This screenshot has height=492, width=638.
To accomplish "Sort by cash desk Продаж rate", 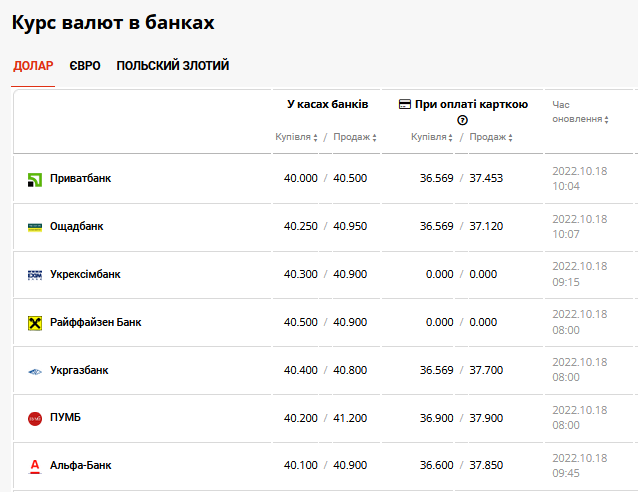I will [352, 137].
